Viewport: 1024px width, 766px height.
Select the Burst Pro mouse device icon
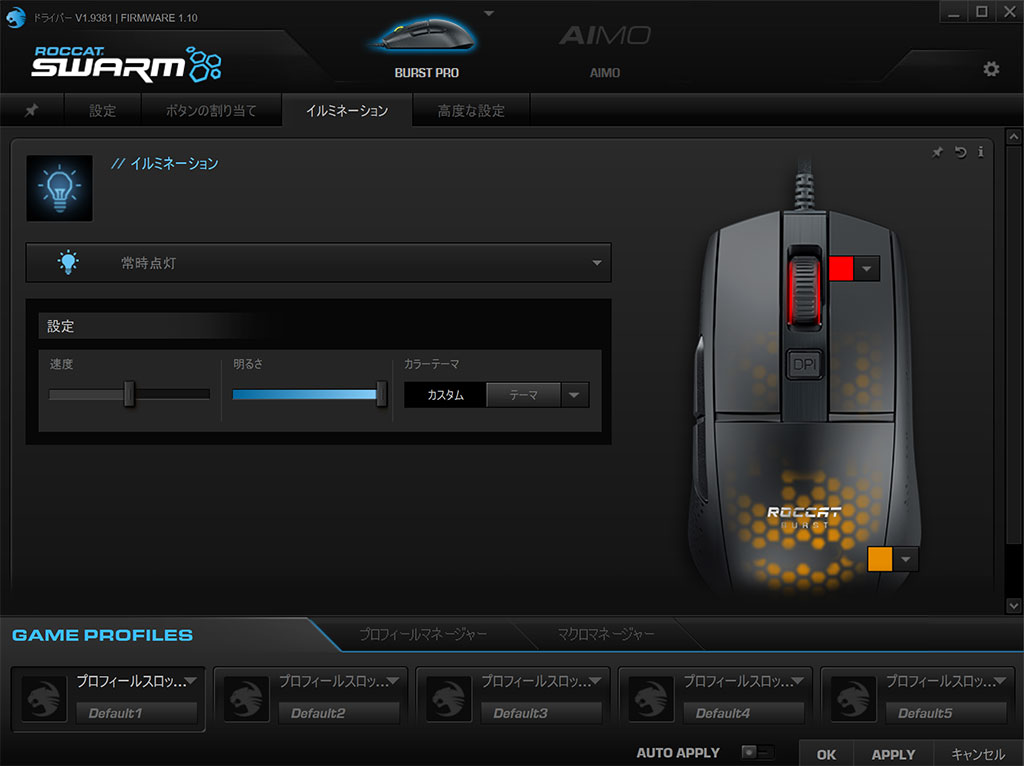426,34
